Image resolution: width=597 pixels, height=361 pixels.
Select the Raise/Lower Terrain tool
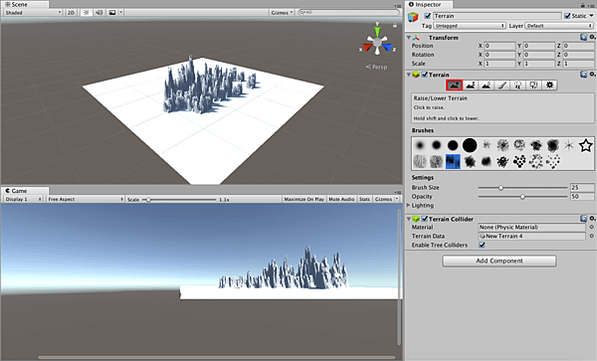click(454, 85)
